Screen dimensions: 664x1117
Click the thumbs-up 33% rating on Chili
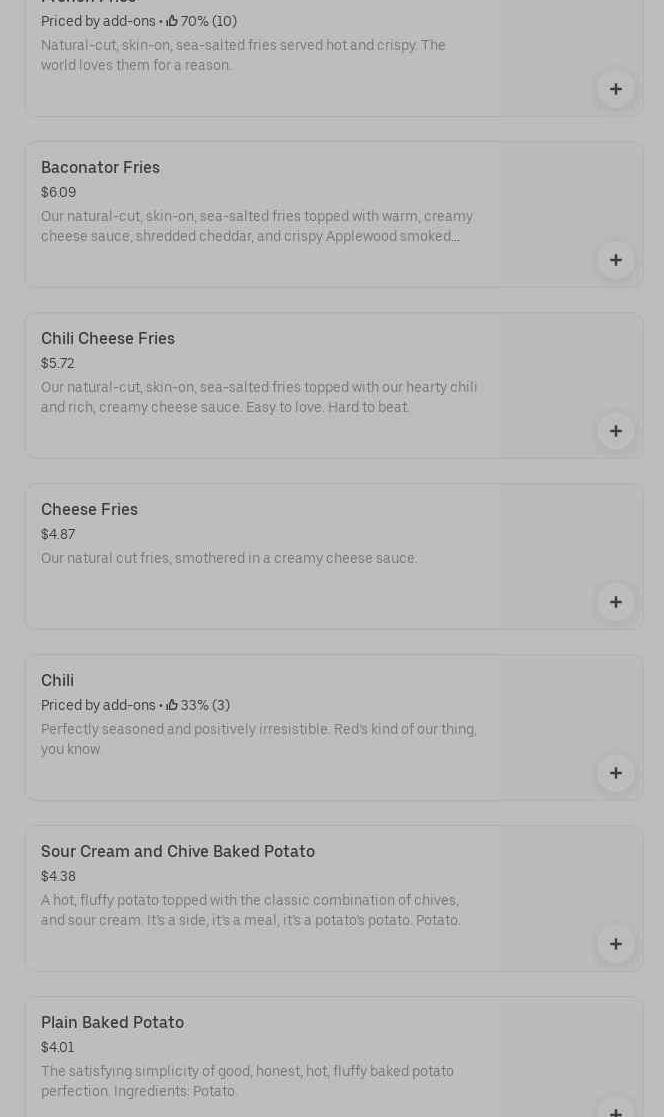[172, 705]
